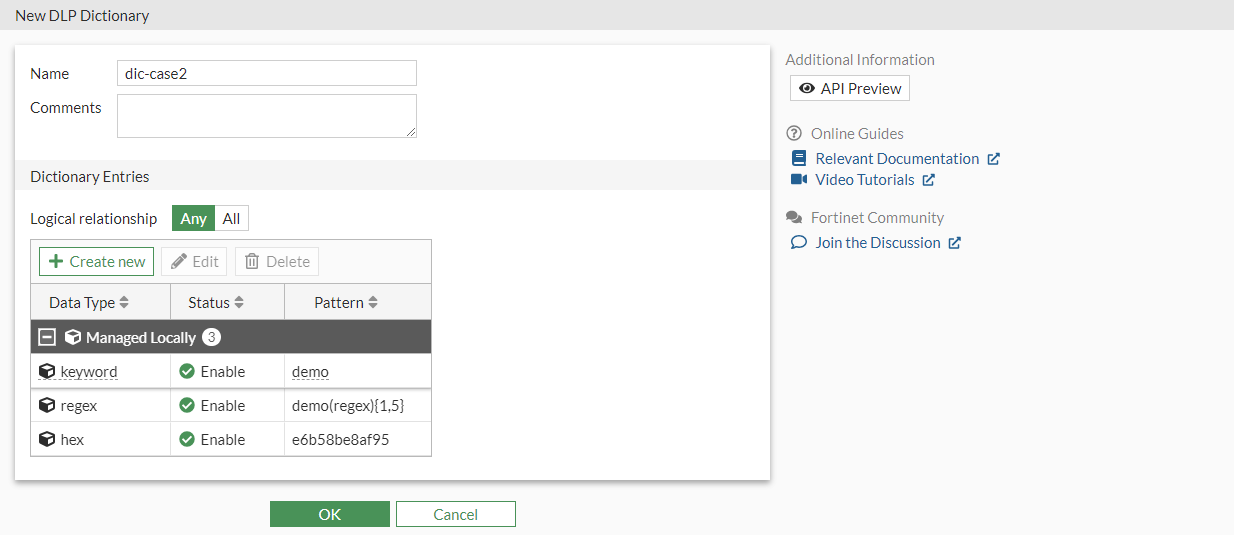1234x535 pixels.
Task: Click into the Name field
Action: [266, 73]
